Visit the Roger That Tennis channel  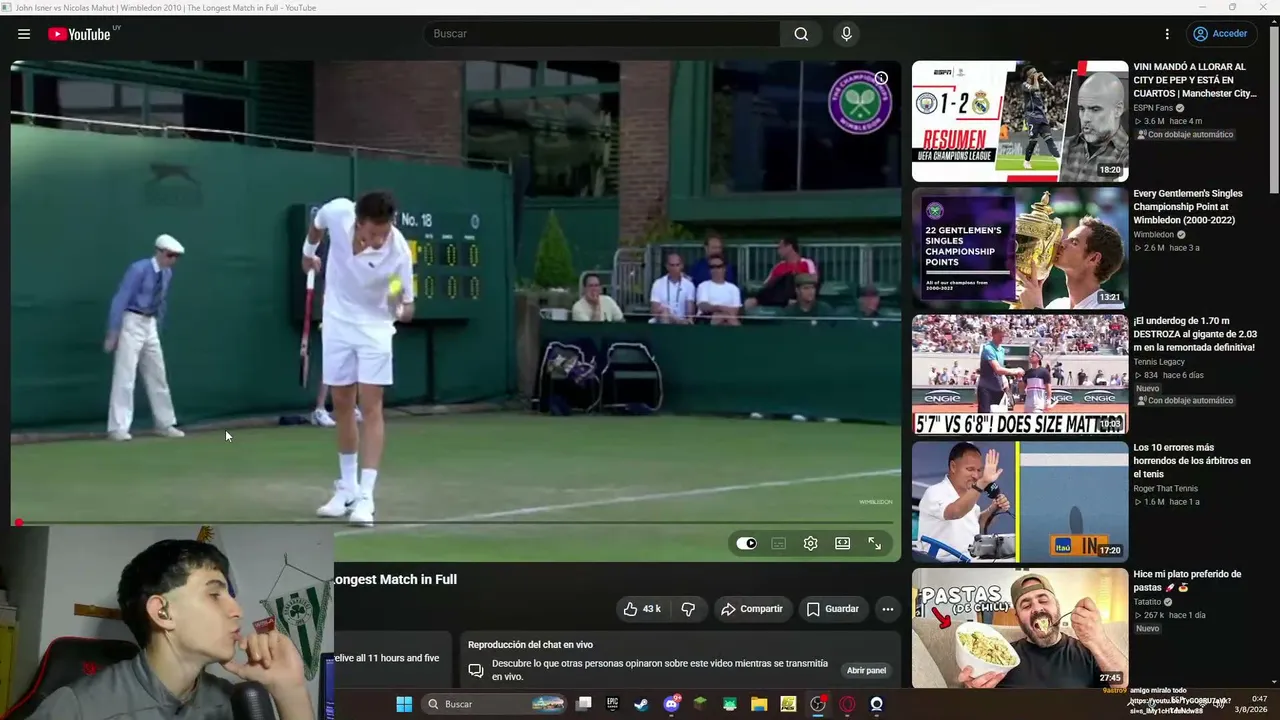click(1165, 489)
